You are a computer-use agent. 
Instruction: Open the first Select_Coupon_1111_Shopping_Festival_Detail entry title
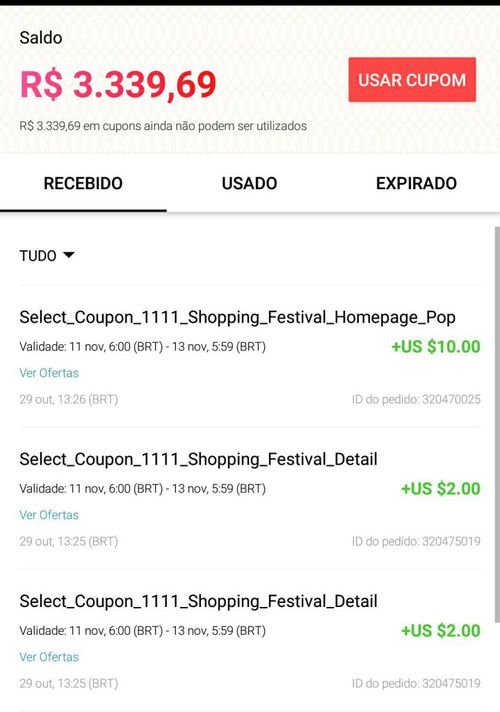coord(198,460)
